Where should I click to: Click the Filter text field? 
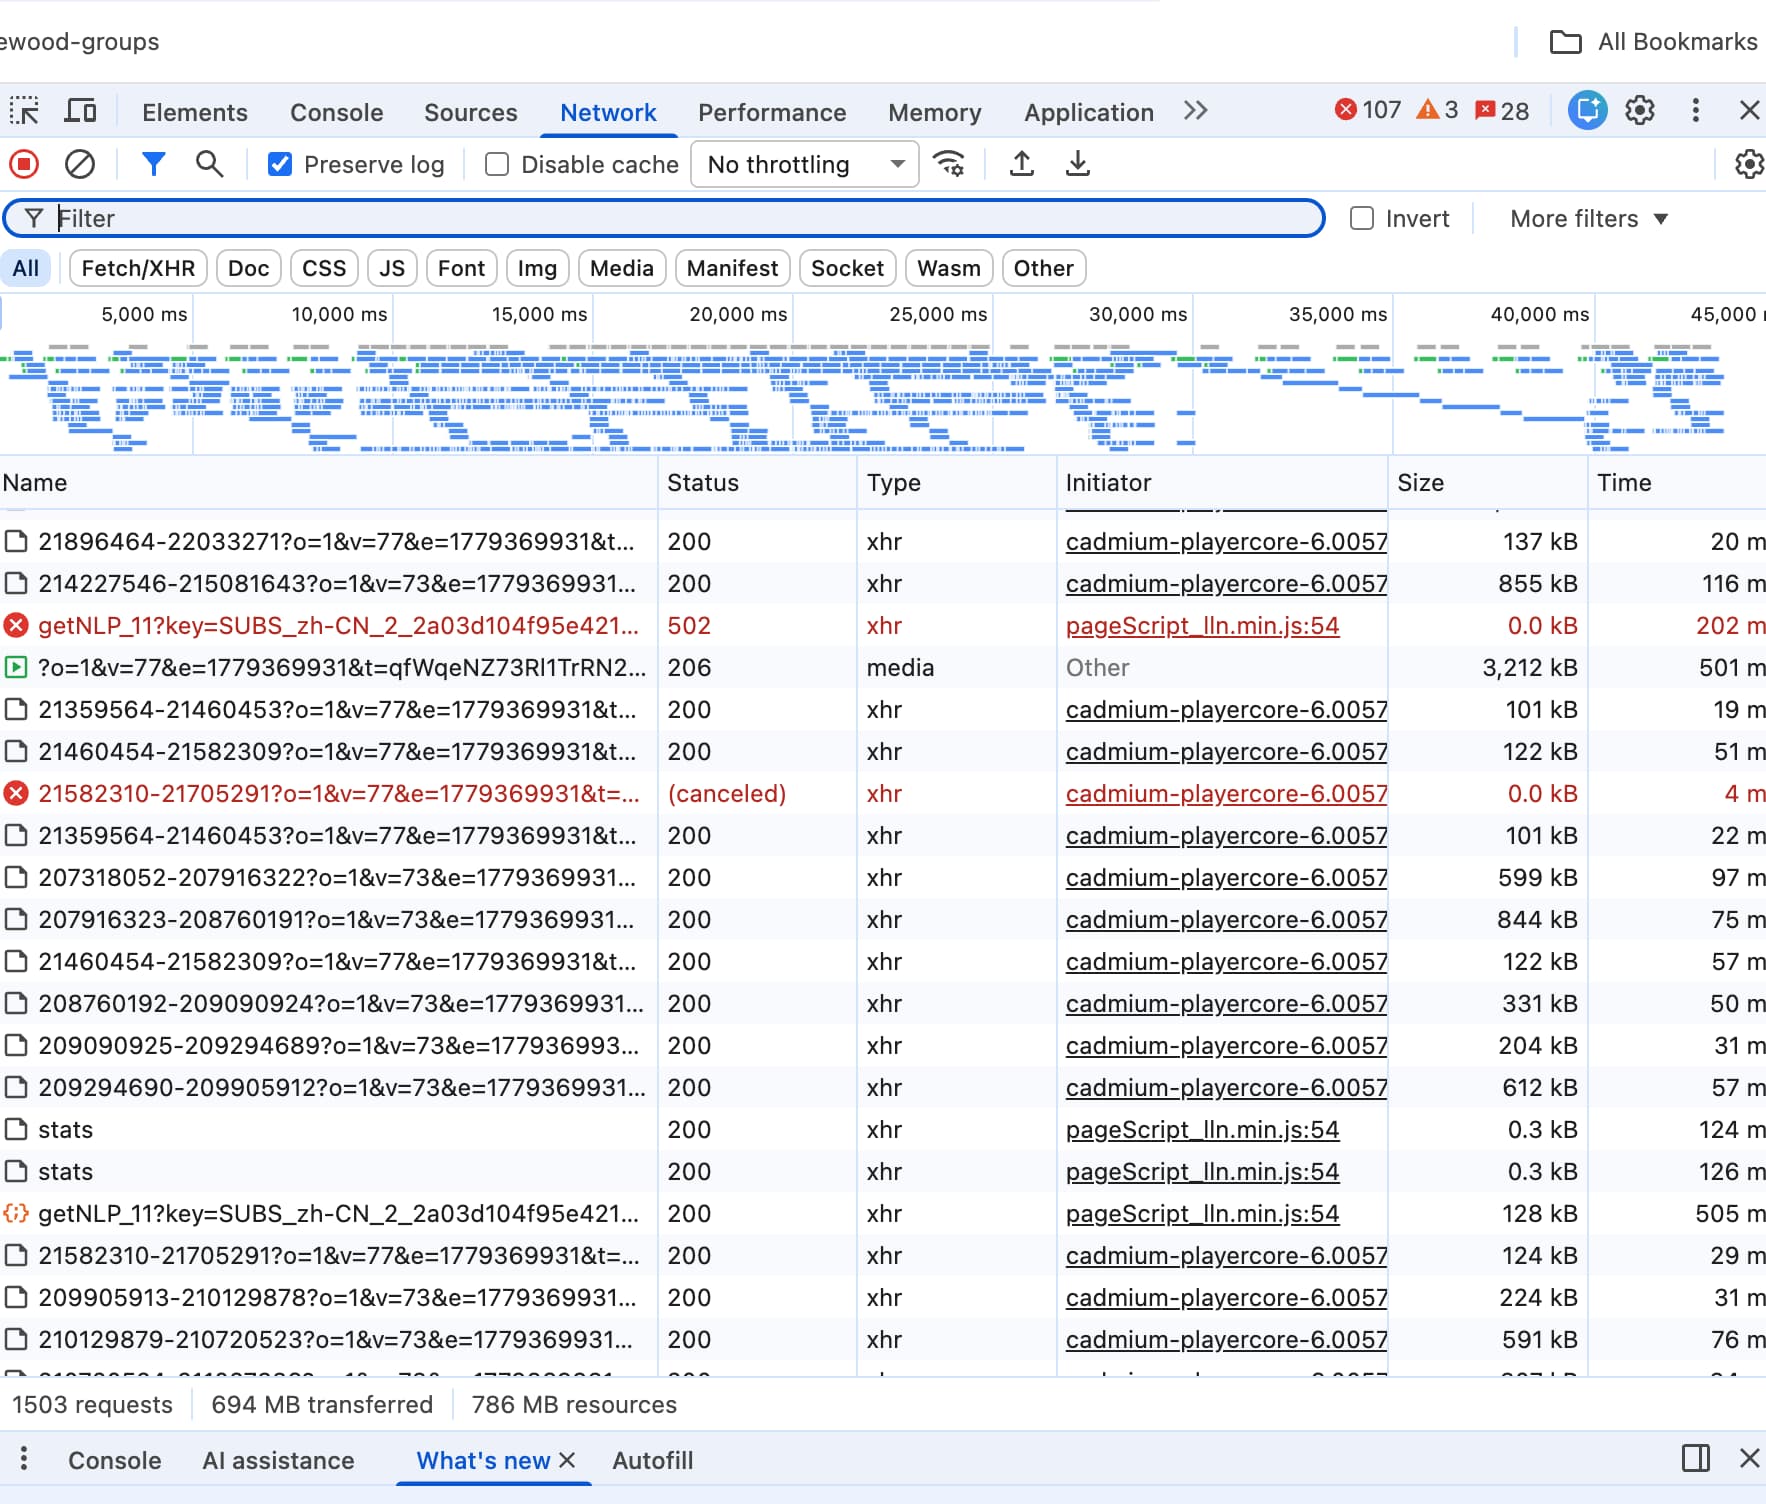(664, 218)
